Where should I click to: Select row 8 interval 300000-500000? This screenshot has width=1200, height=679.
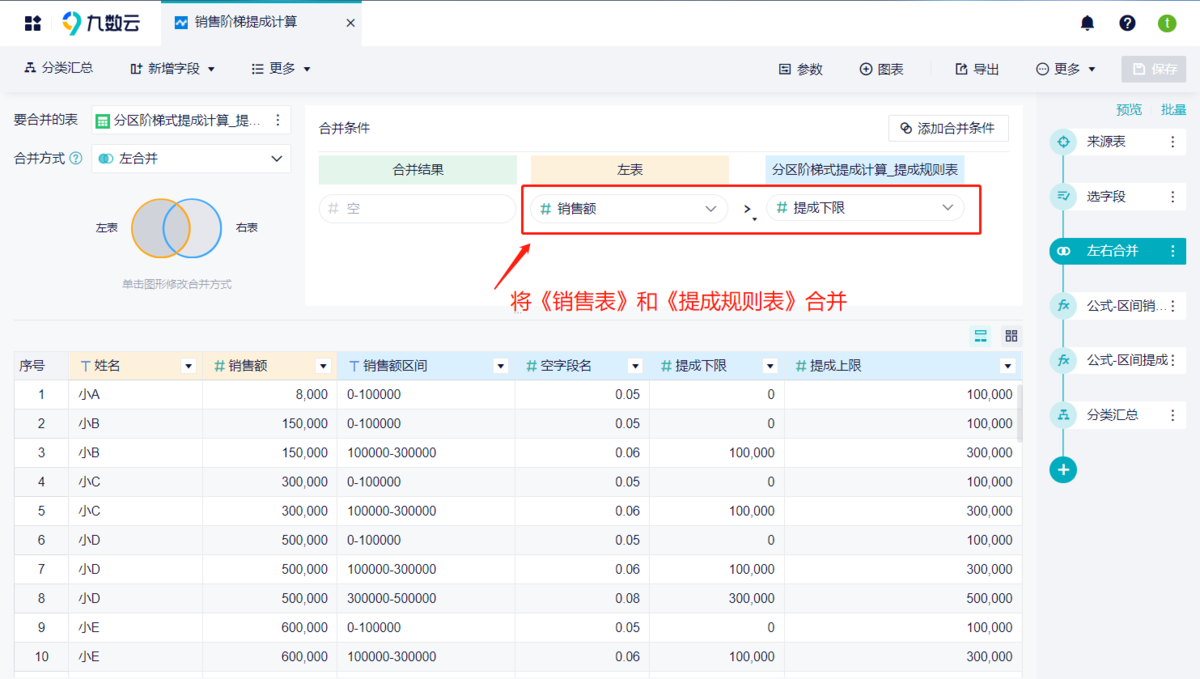point(426,599)
